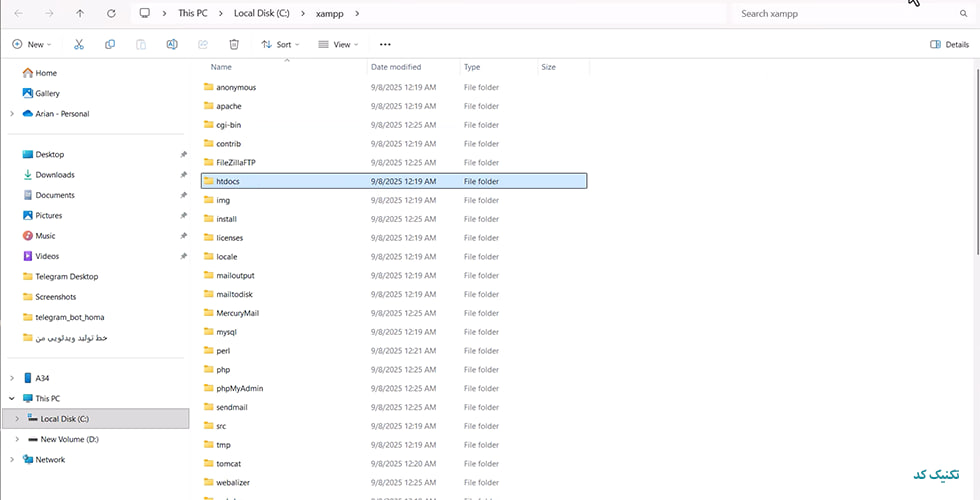The height and width of the screenshot is (500, 980).
Task: Click xampp in the breadcrumb path
Action: tap(329, 13)
